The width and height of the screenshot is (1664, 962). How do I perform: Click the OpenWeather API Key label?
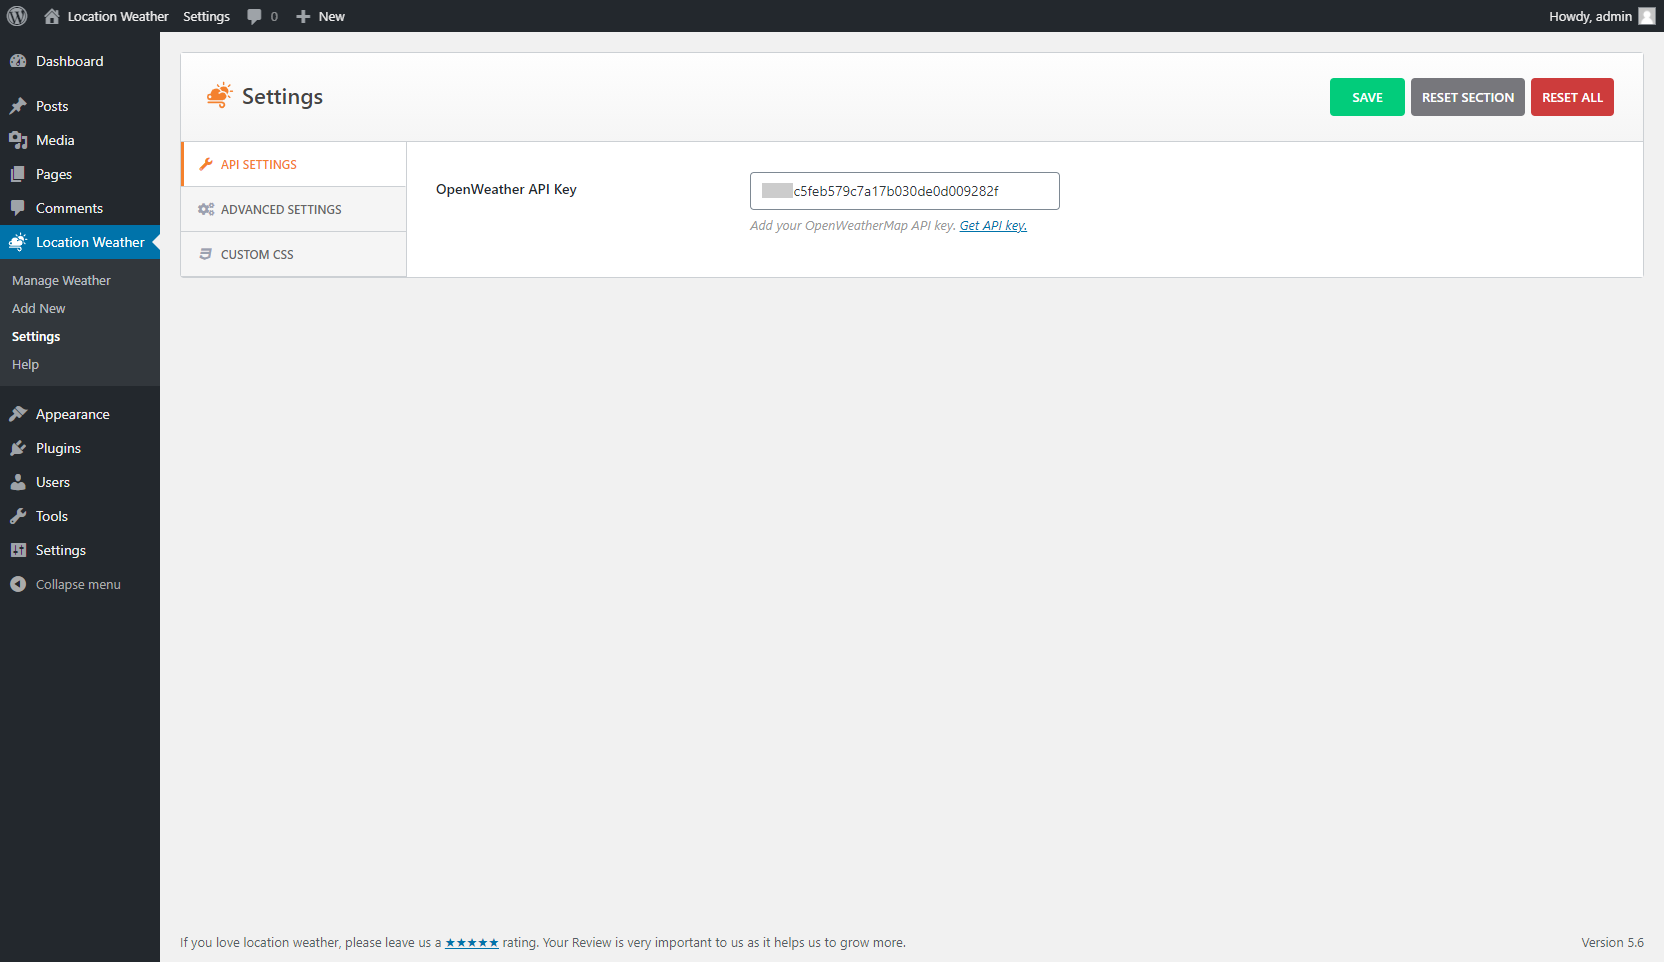506,190
